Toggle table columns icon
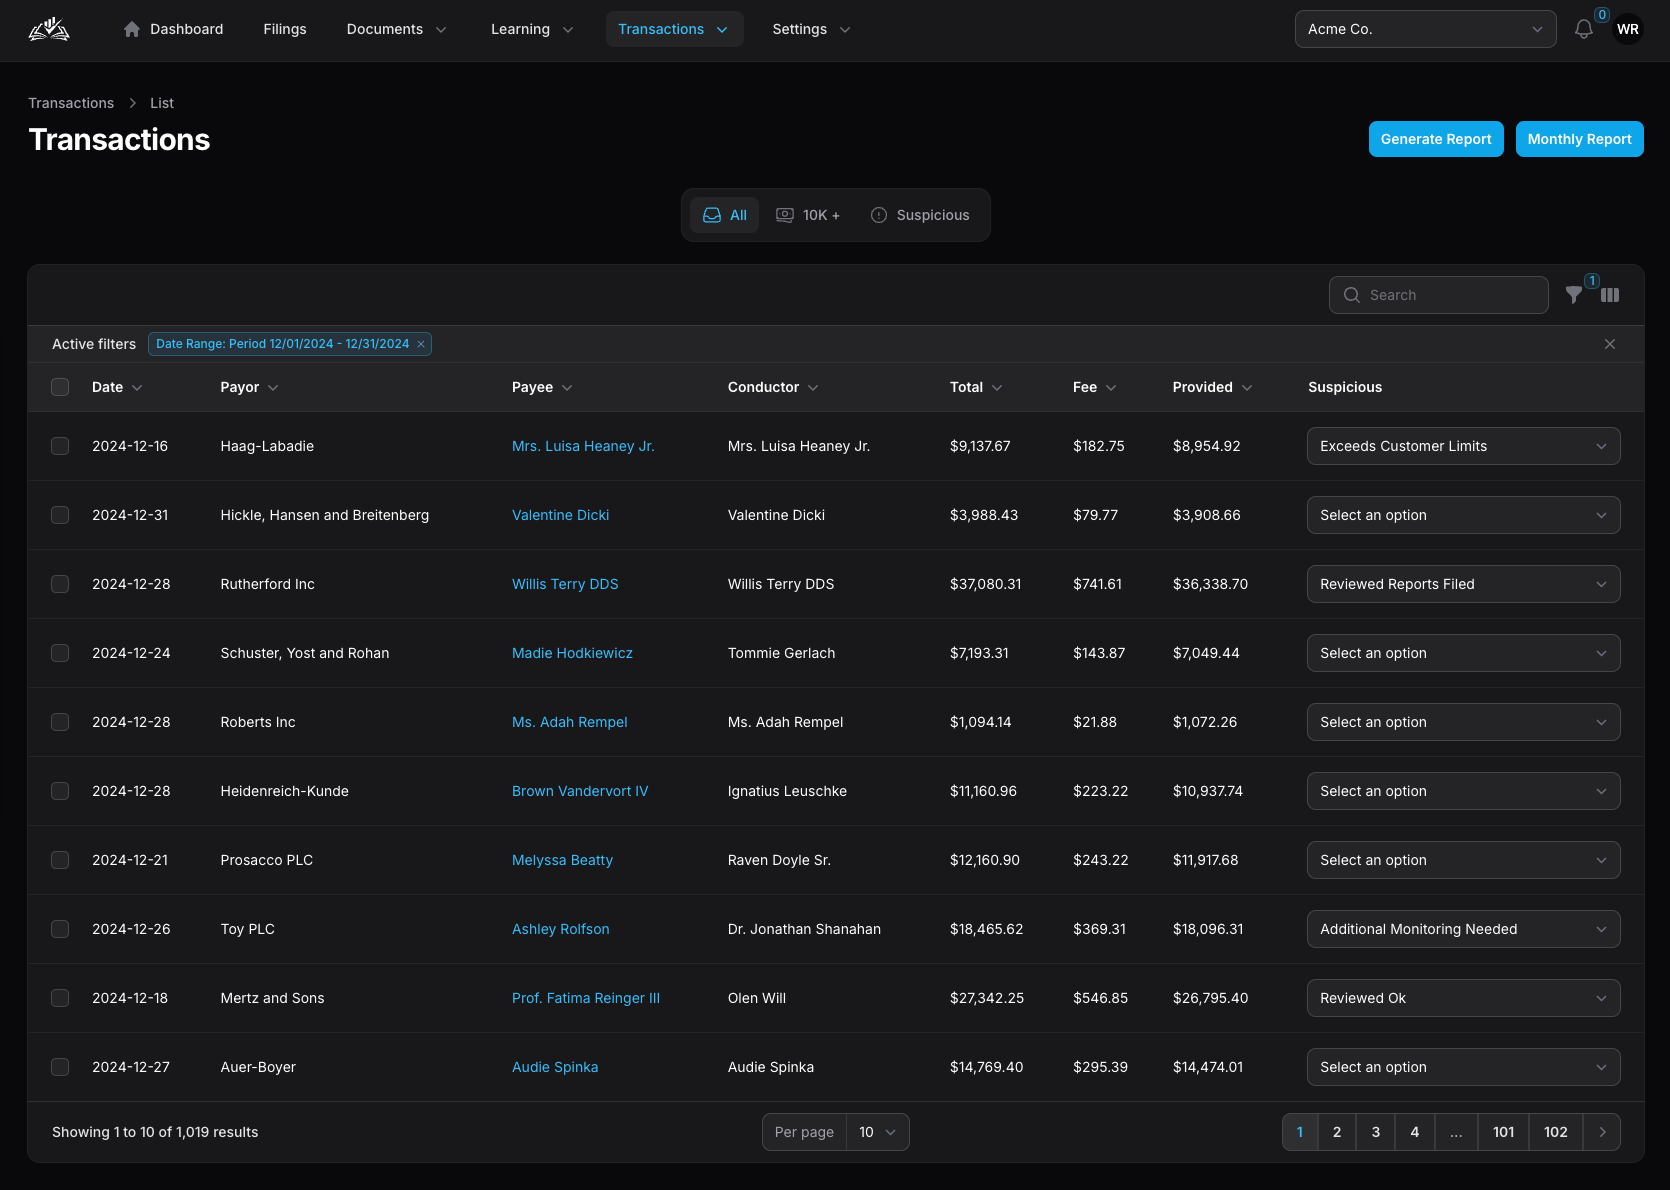The width and height of the screenshot is (1670, 1190). (x=1610, y=295)
